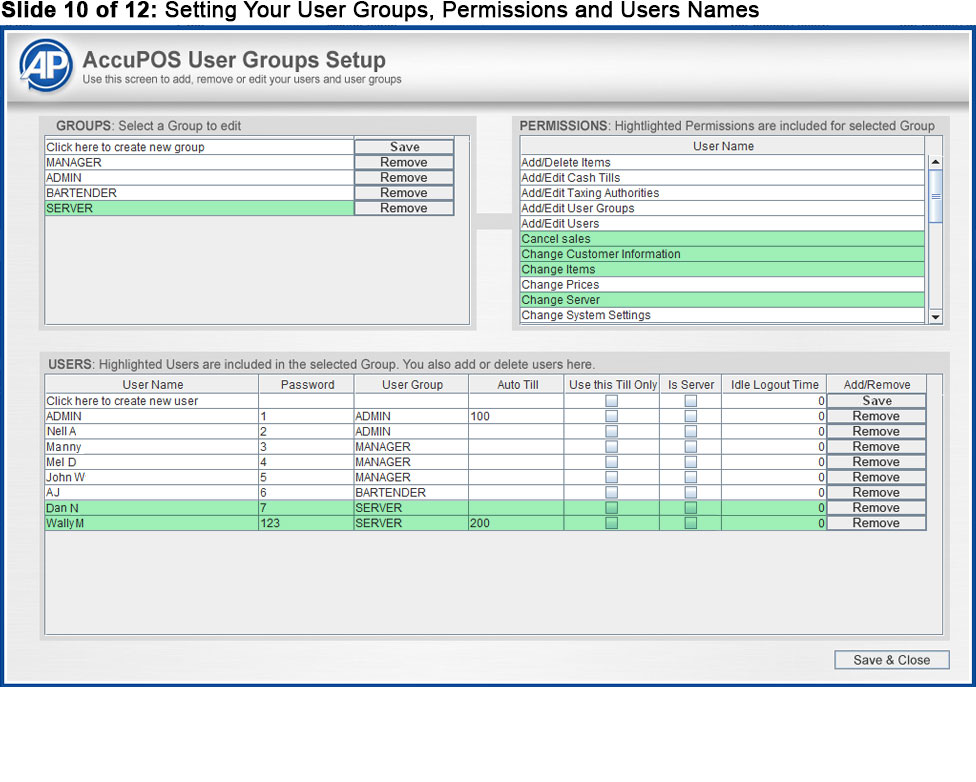The image size is (976, 782).
Task: Toggle Is Server checkbox for John W
Action: pyautogui.click(x=690, y=477)
